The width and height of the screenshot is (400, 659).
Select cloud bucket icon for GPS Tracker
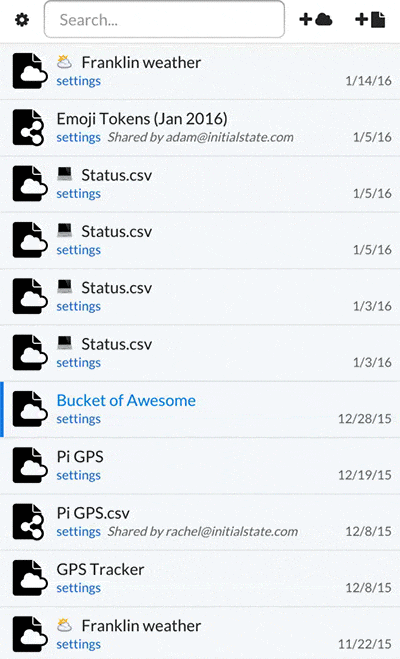click(29, 578)
